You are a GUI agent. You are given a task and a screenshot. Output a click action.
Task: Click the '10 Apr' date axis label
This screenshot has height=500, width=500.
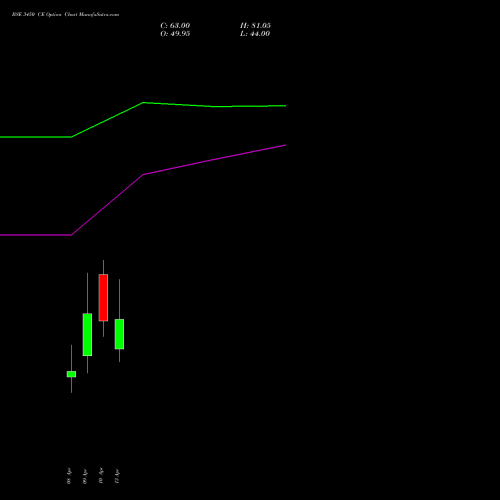pyautogui.click(x=101, y=476)
